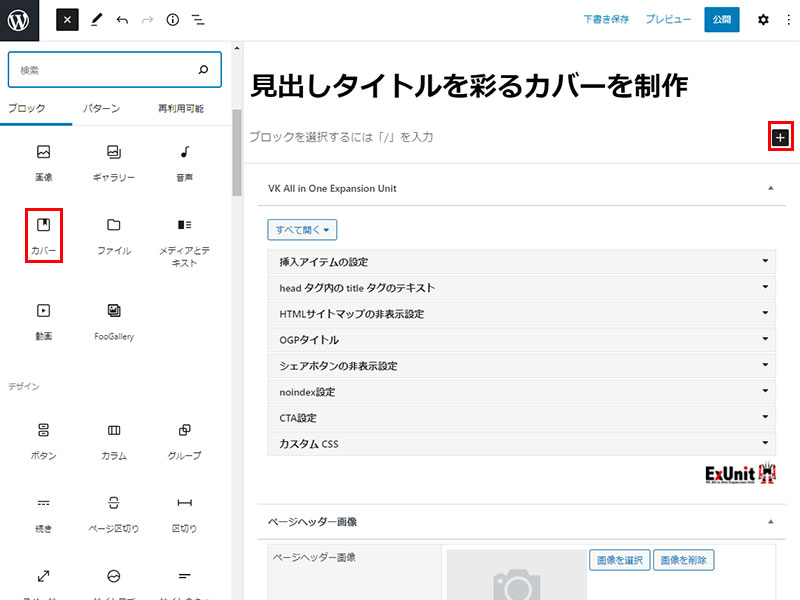Add the Audio (音声) block

tap(184, 162)
